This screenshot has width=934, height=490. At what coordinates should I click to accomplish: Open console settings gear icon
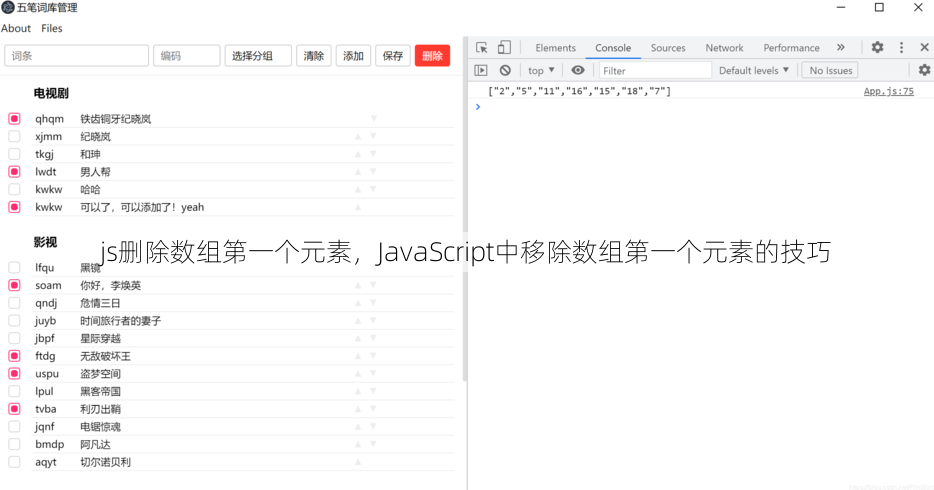pos(924,70)
